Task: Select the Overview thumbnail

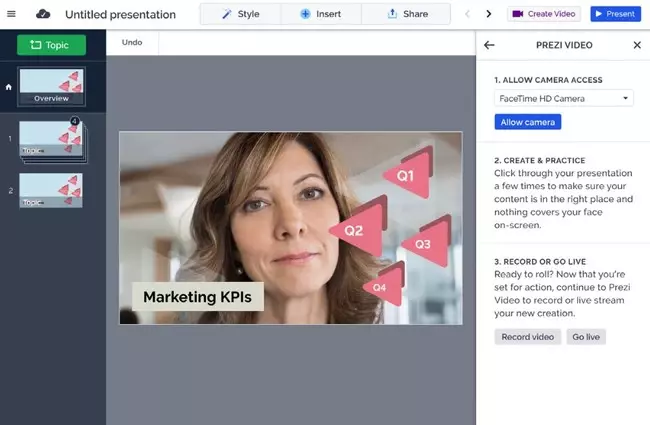Action: 52,86
